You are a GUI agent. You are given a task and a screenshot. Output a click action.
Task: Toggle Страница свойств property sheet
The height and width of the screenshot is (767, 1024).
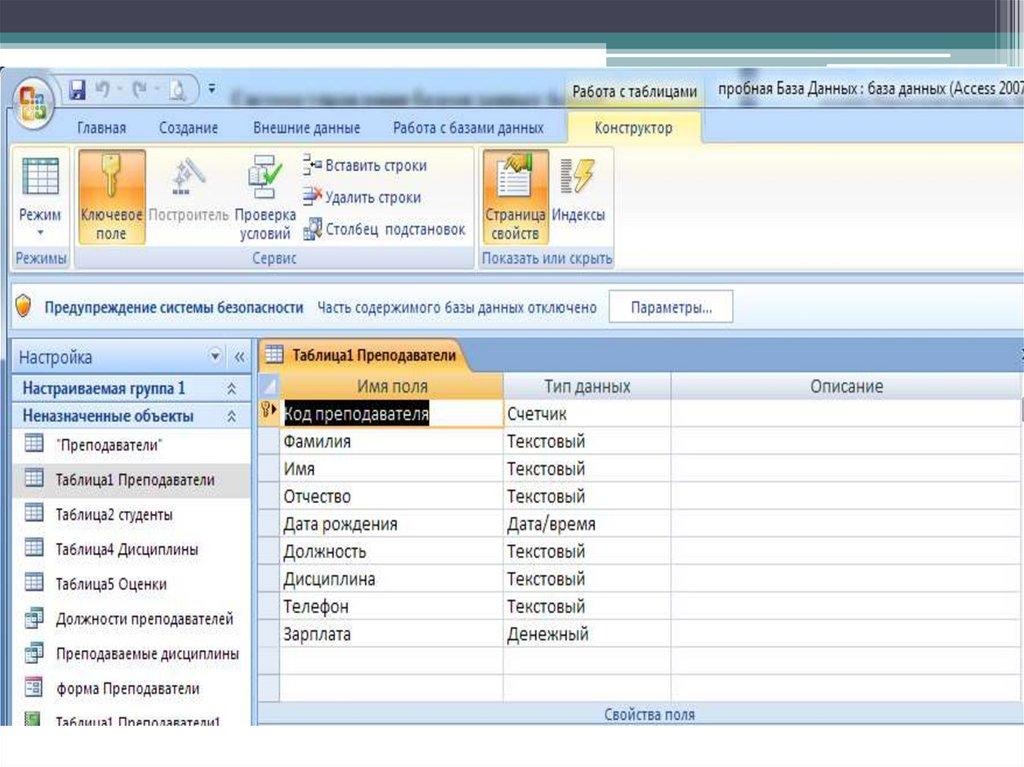[515, 197]
